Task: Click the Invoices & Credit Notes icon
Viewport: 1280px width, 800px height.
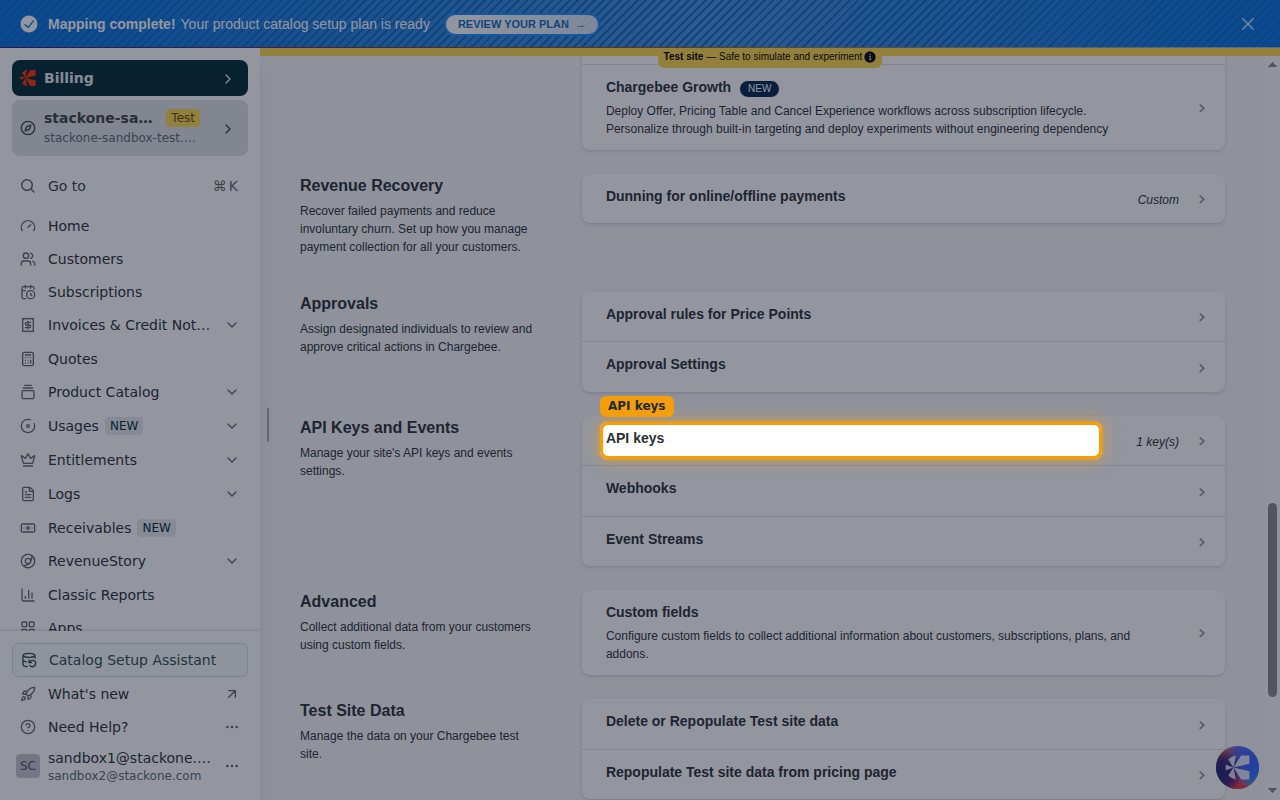Action: 28,325
